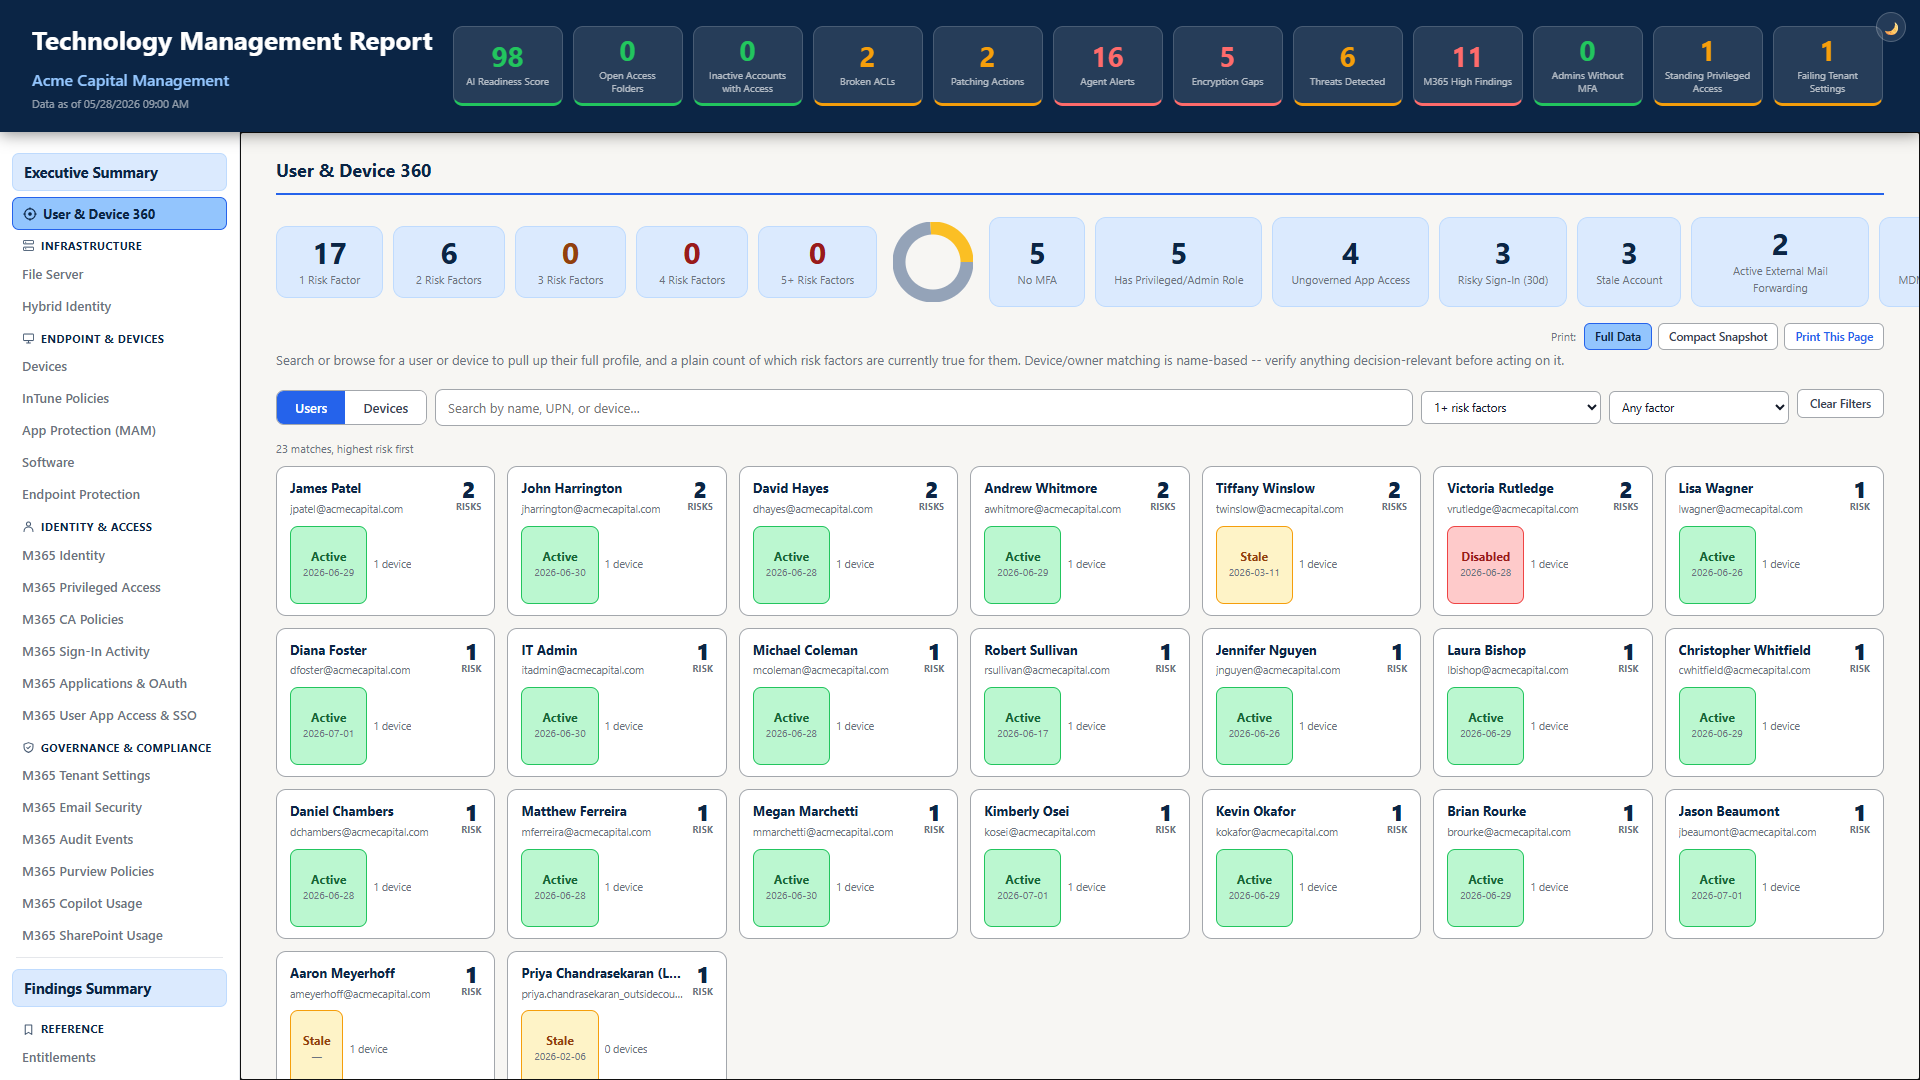Click AI Readiness Score 98 tile
The height and width of the screenshot is (1080, 1920).
pyautogui.click(x=507, y=65)
